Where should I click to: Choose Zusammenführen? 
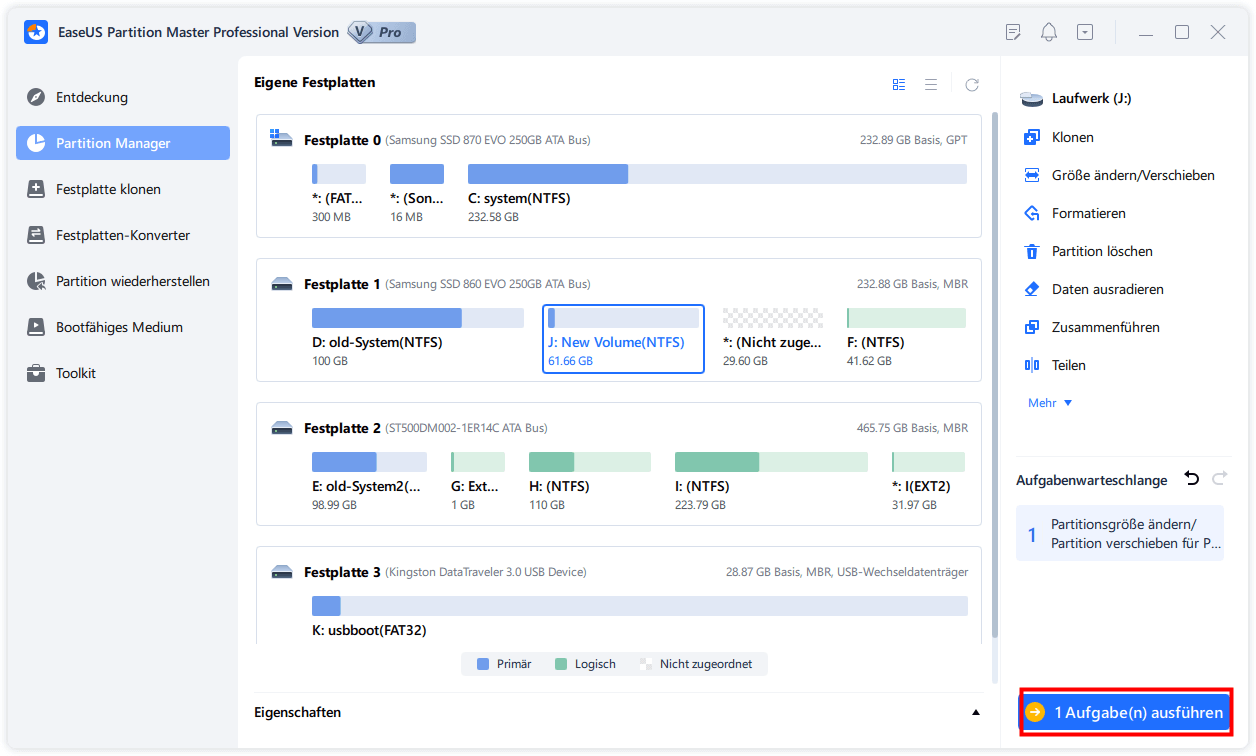coord(1106,327)
